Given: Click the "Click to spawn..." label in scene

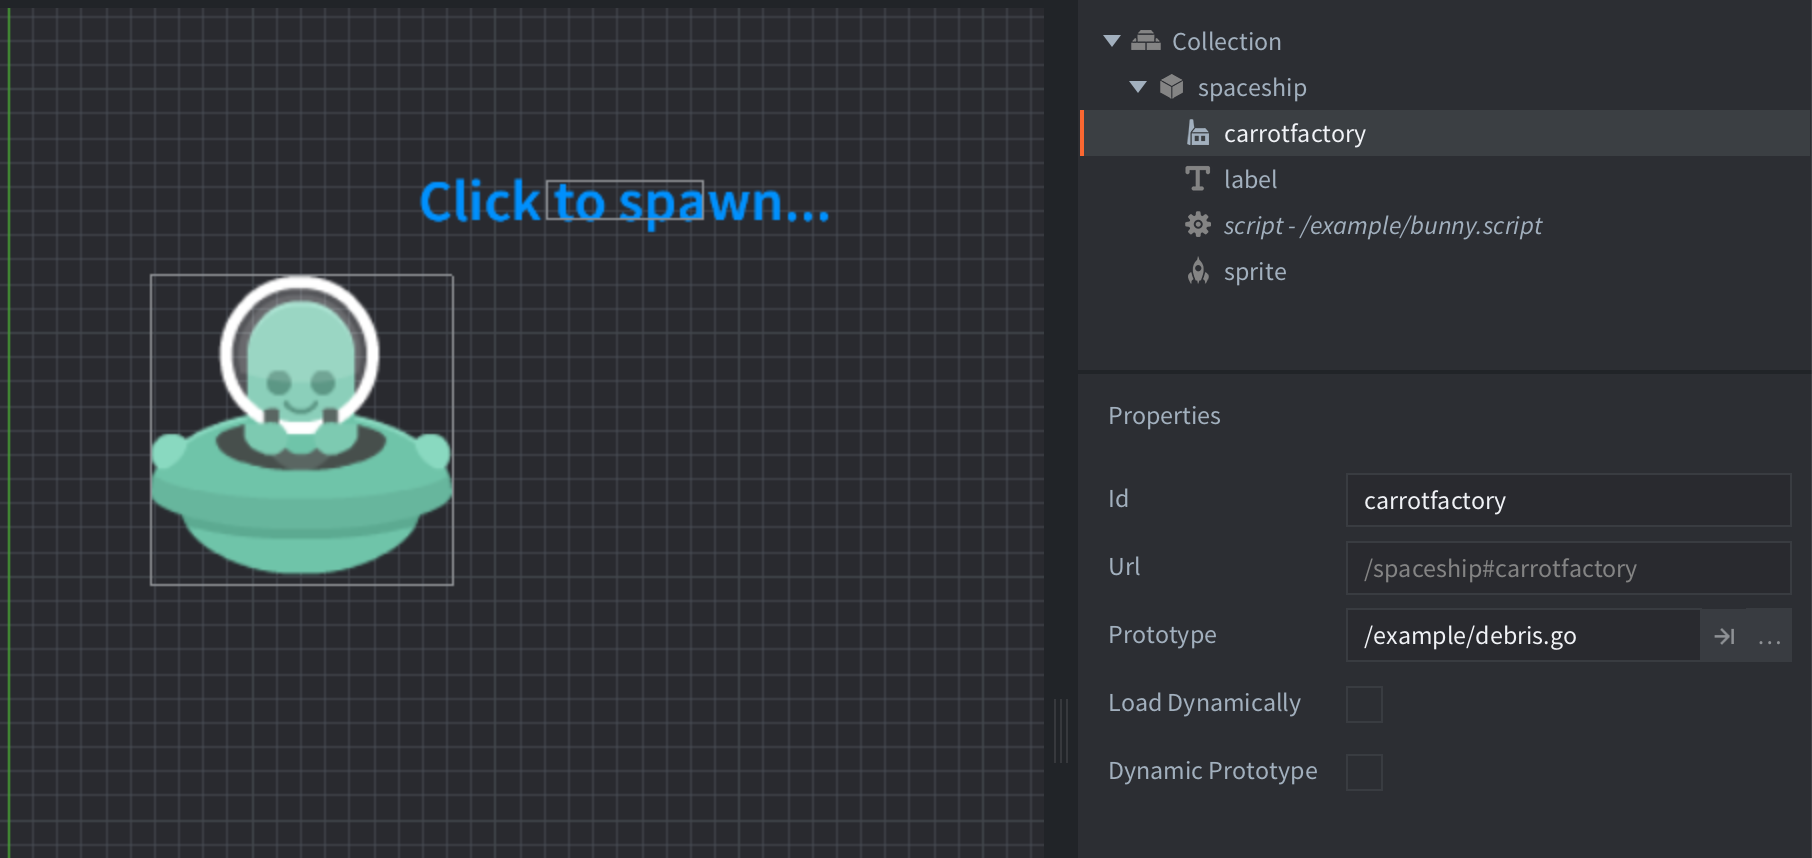Looking at the screenshot, I should tap(624, 201).
